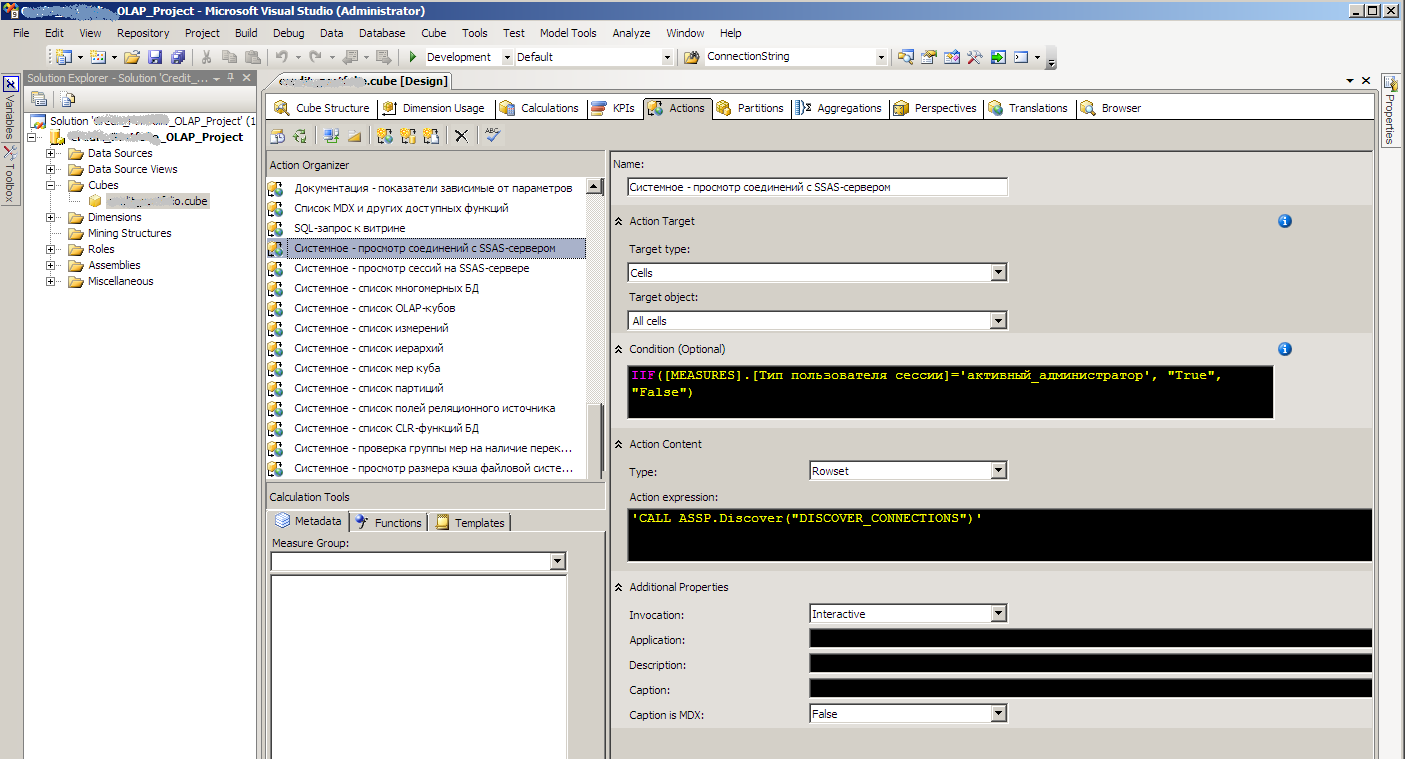Click the Action expression editor
Screen dimensions: 1405x759
[999, 535]
